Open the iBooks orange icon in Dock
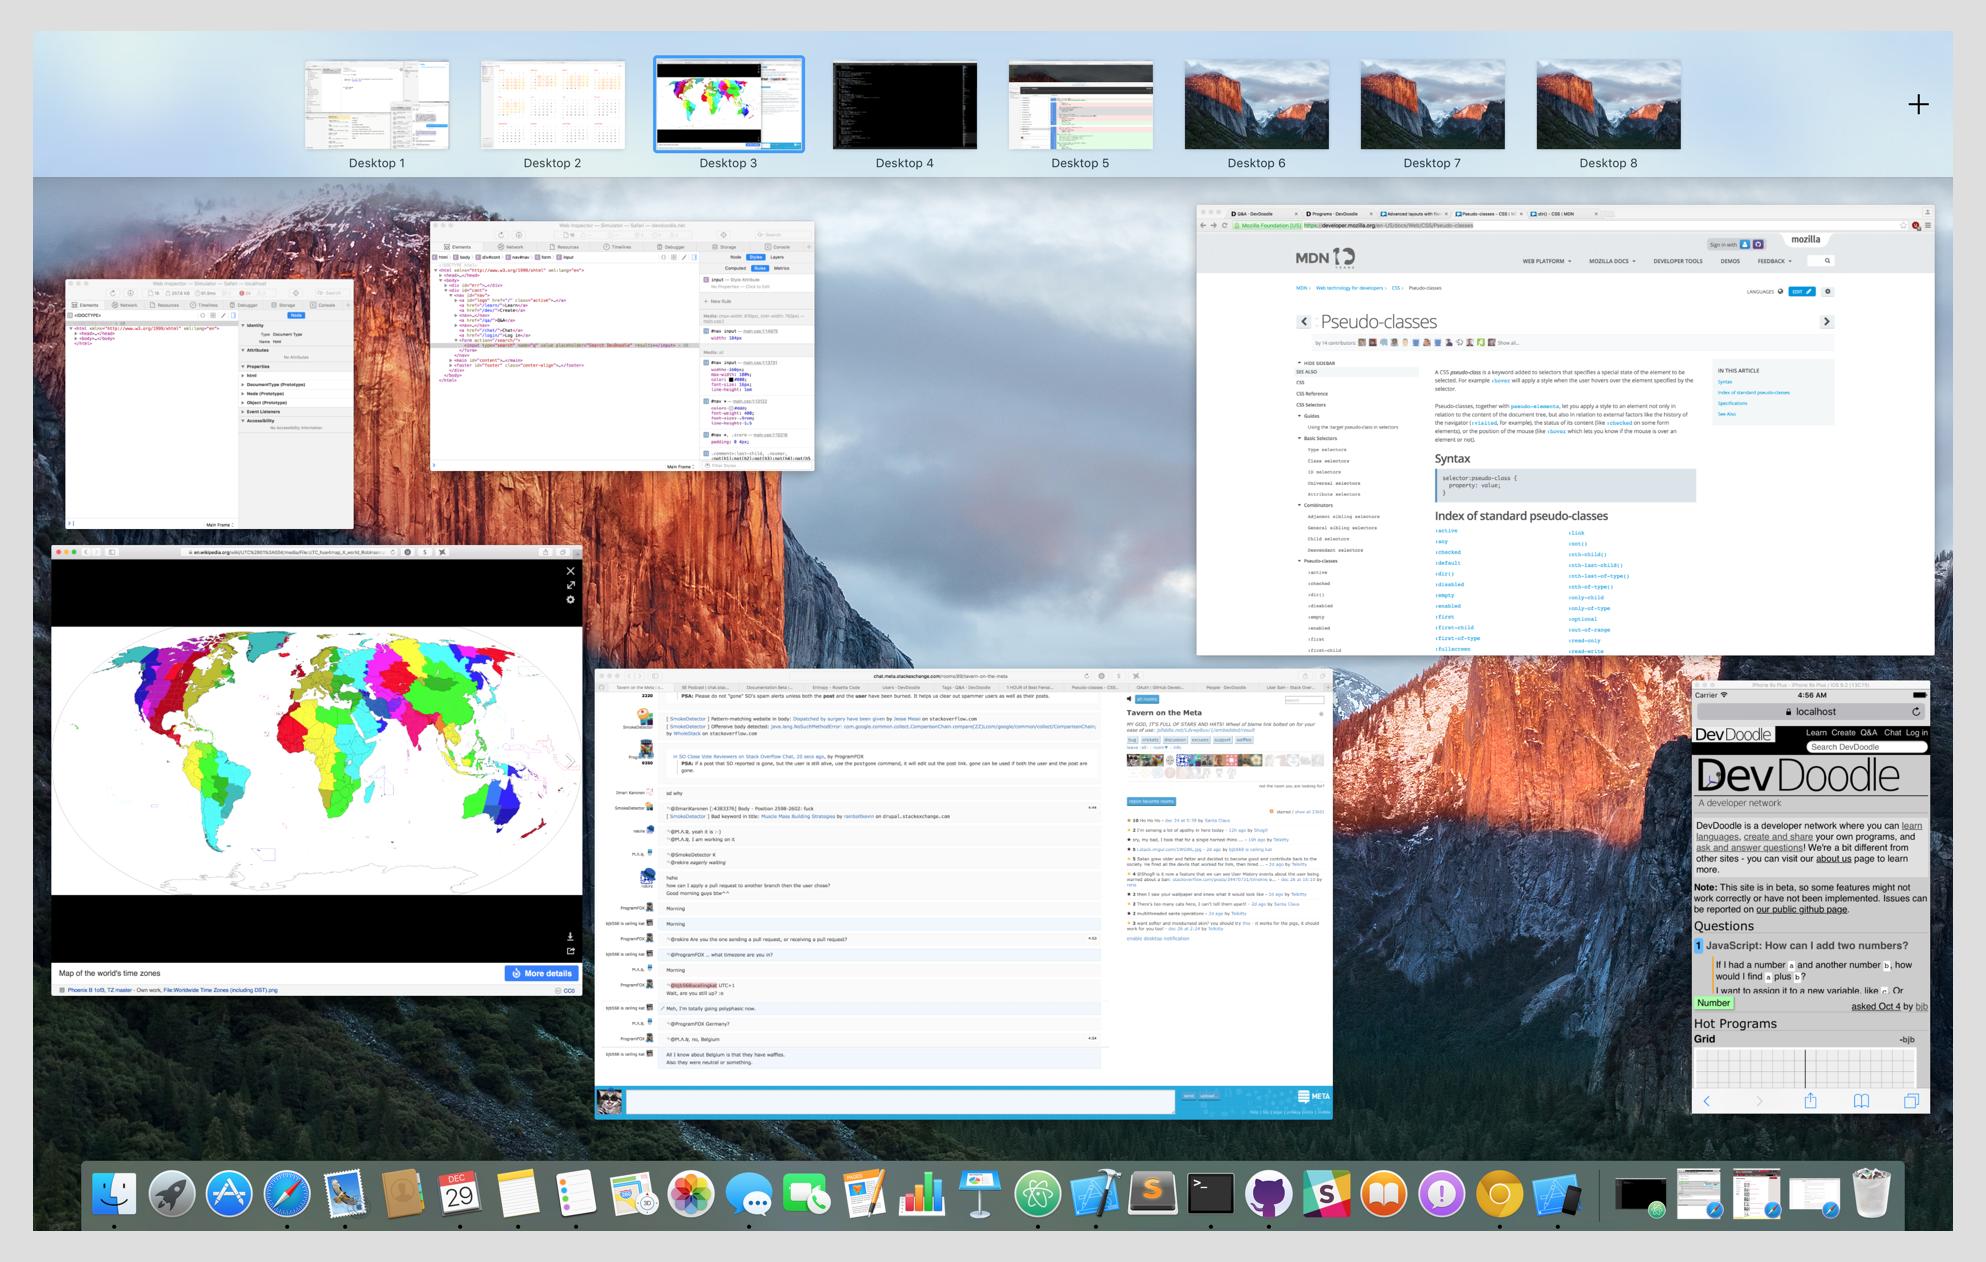The height and width of the screenshot is (1262, 1986). 1384,1194
